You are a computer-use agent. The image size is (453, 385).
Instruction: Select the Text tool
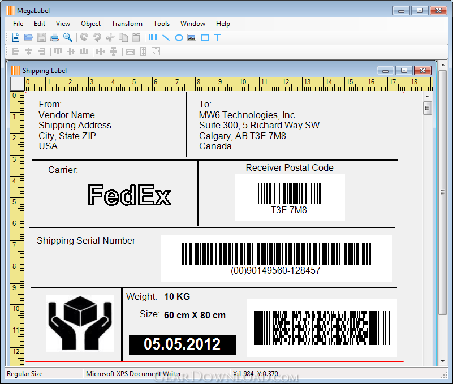click(x=218, y=38)
